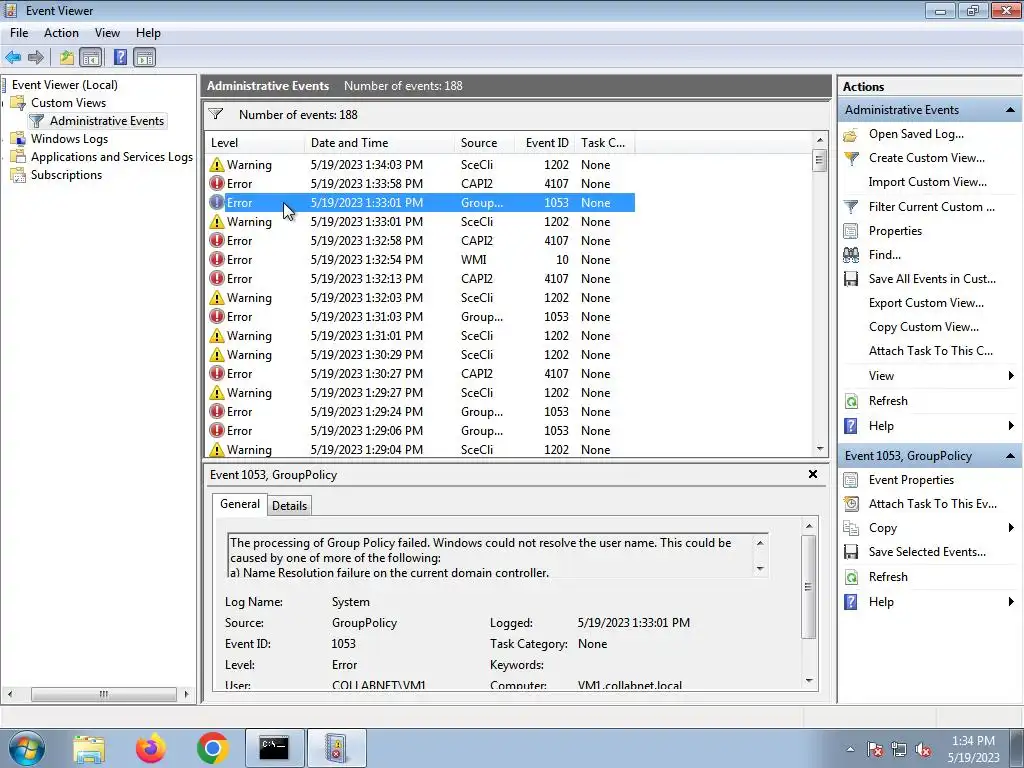Open Command Prompt from the taskbar

click(x=274, y=748)
